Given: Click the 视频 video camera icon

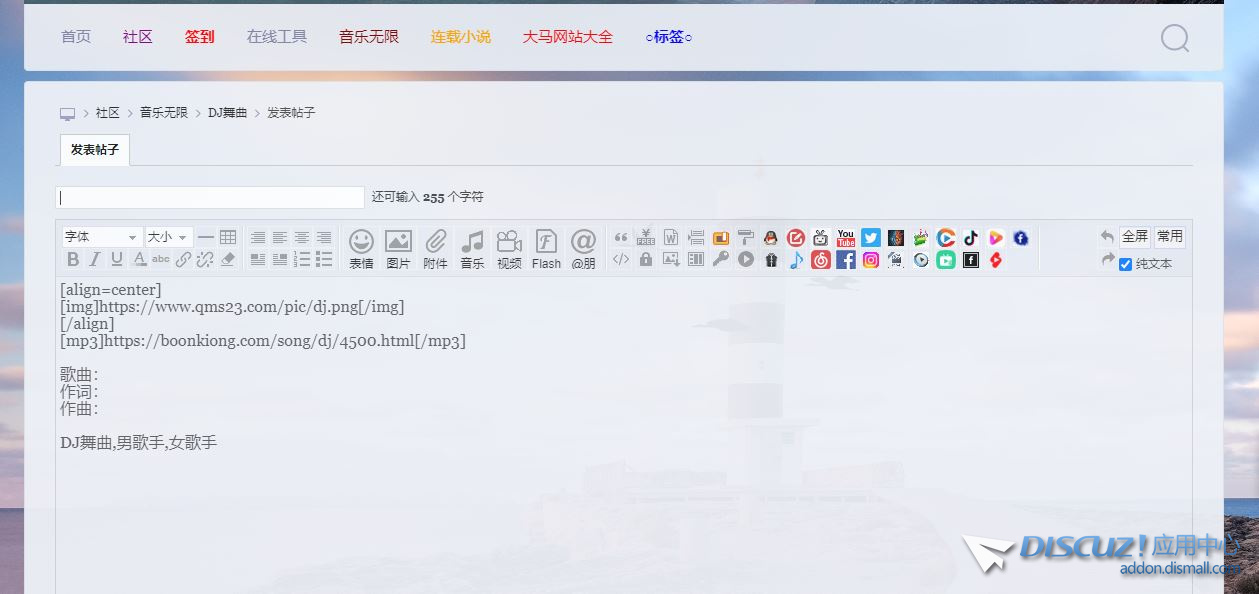Looking at the screenshot, I should 509,248.
